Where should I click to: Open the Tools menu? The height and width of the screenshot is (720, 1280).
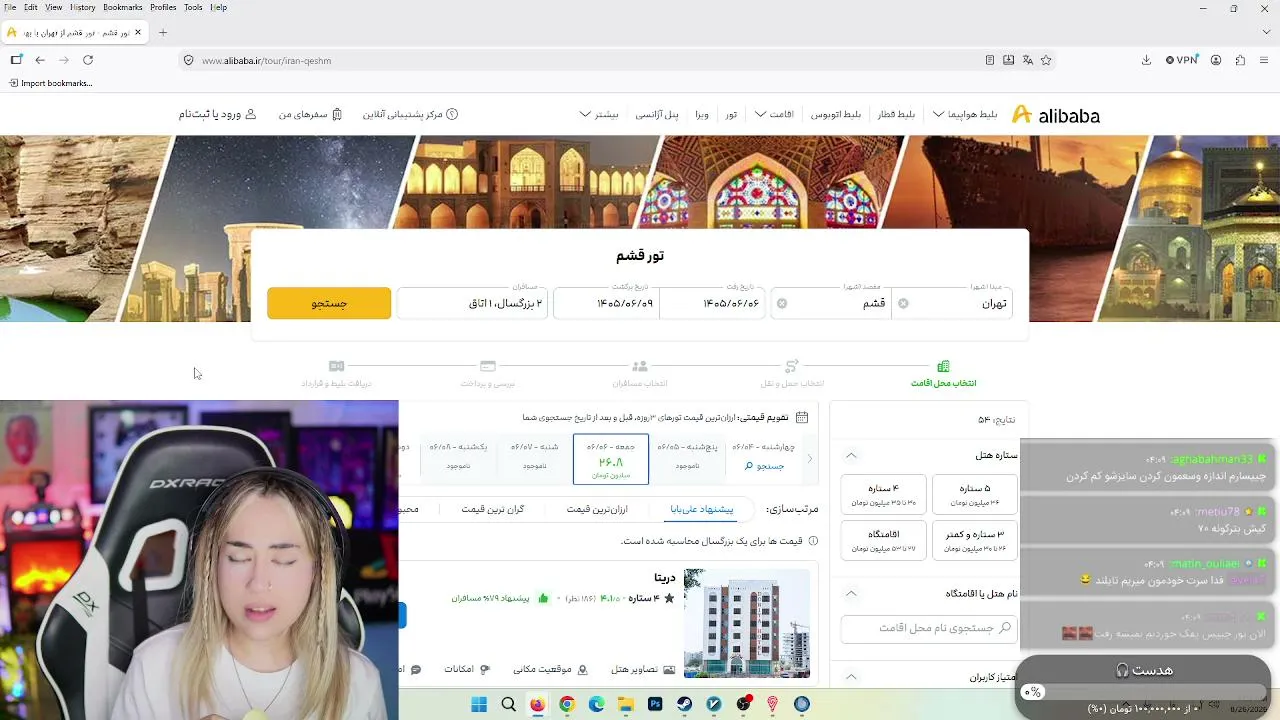tap(193, 7)
